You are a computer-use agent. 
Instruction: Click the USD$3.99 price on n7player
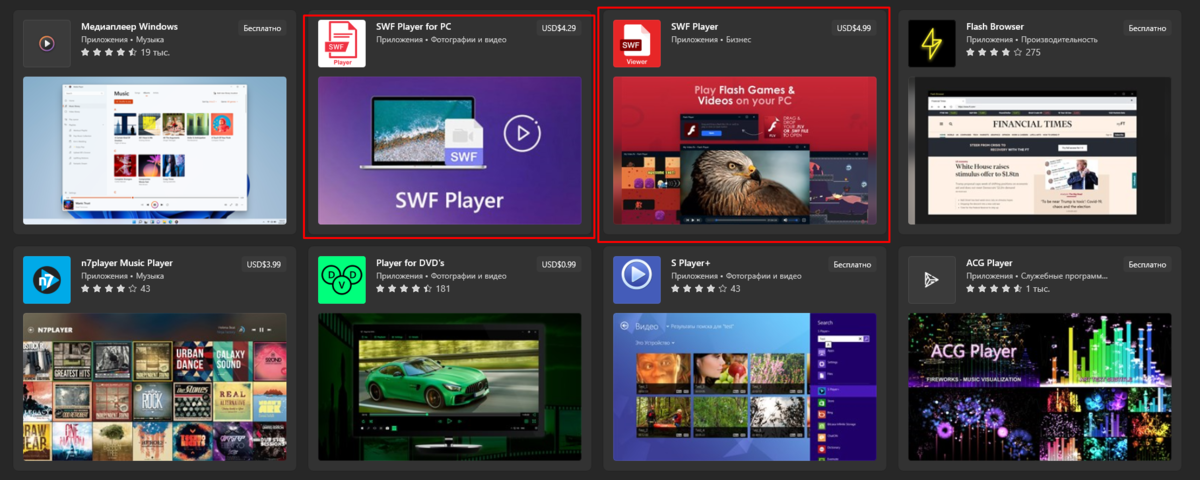263,264
